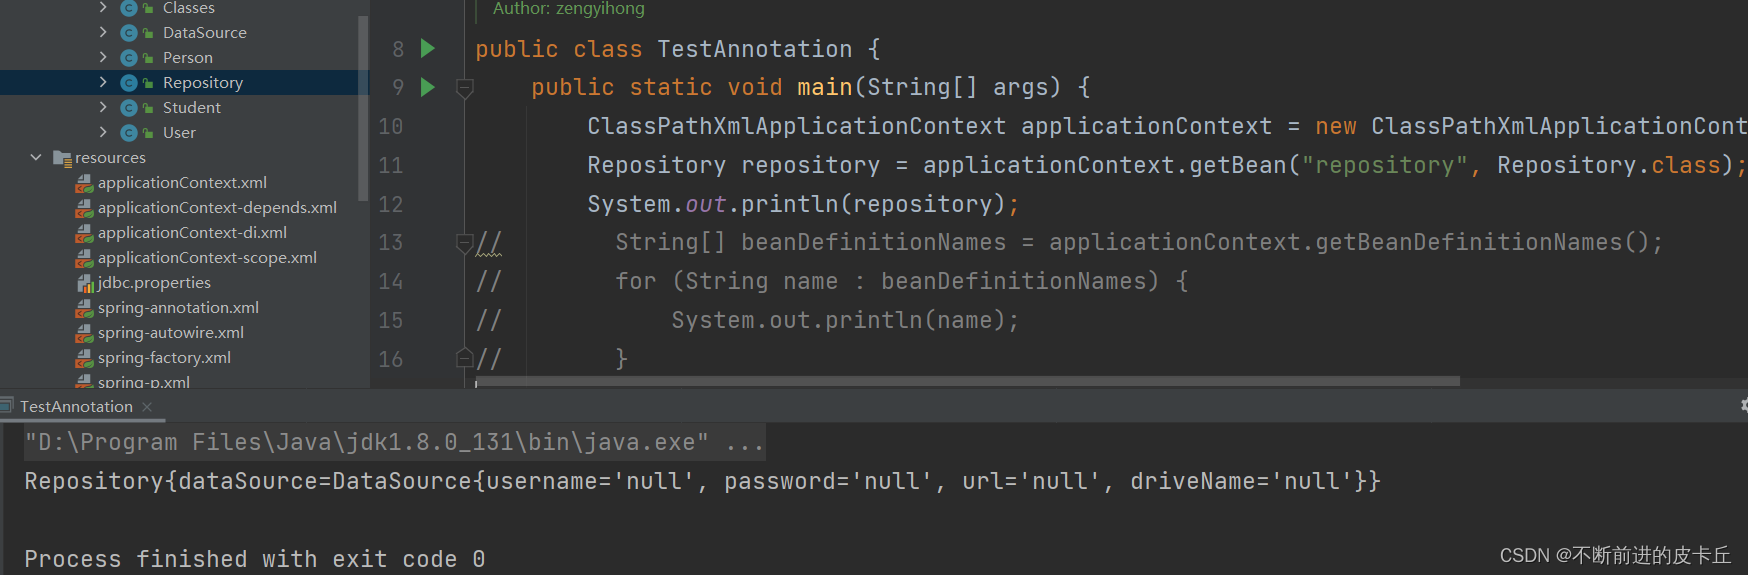This screenshot has width=1748, height=575.
Task: Select Repository in the project tree
Action: tap(203, 83)
